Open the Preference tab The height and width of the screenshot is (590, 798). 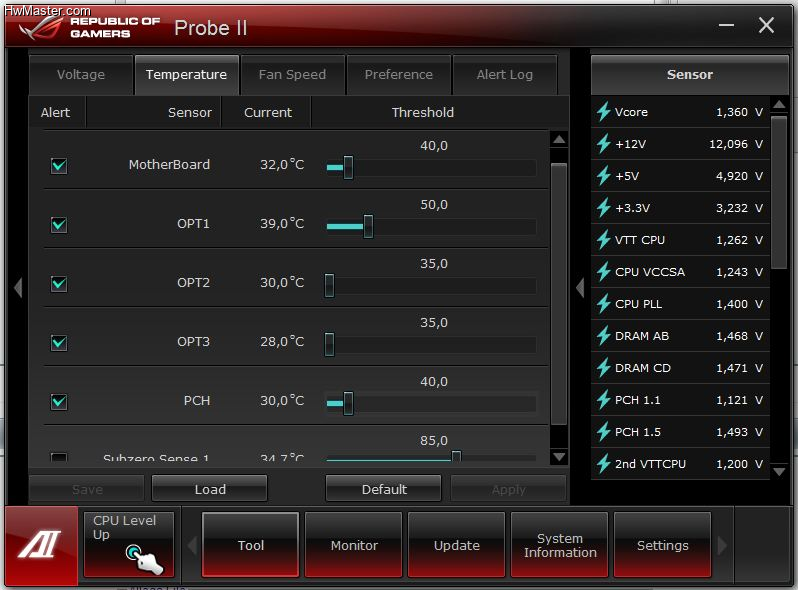(x=398, y=75)
